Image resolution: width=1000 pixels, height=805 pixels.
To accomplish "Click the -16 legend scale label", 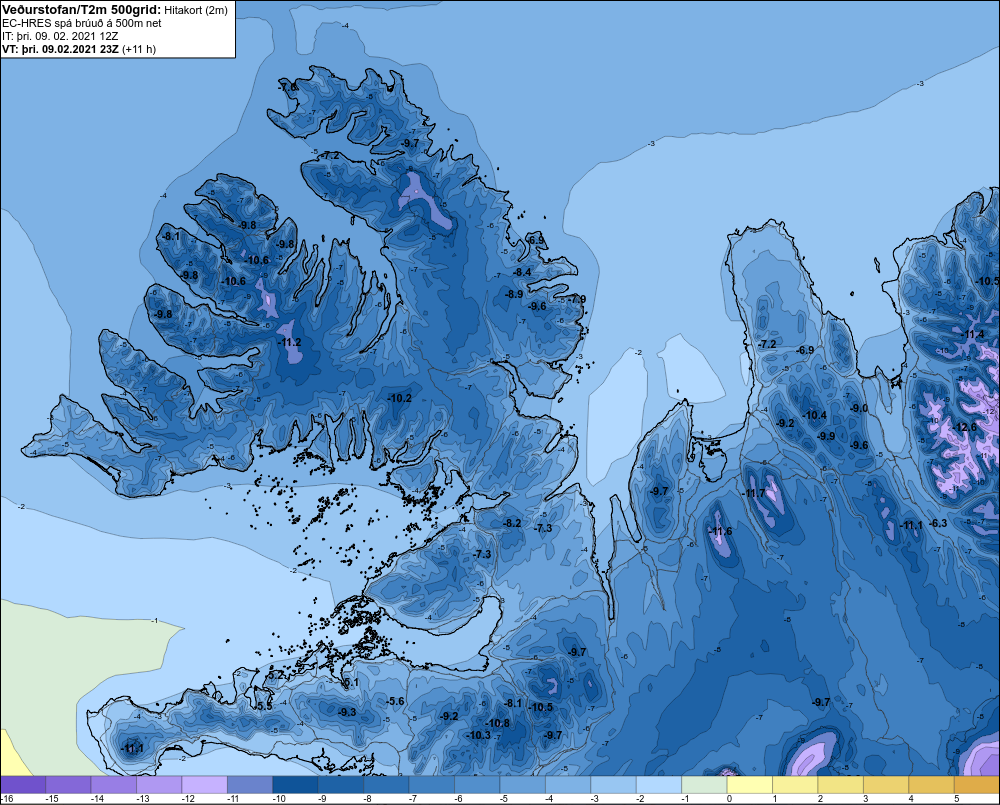I will (x=8, y=799).
